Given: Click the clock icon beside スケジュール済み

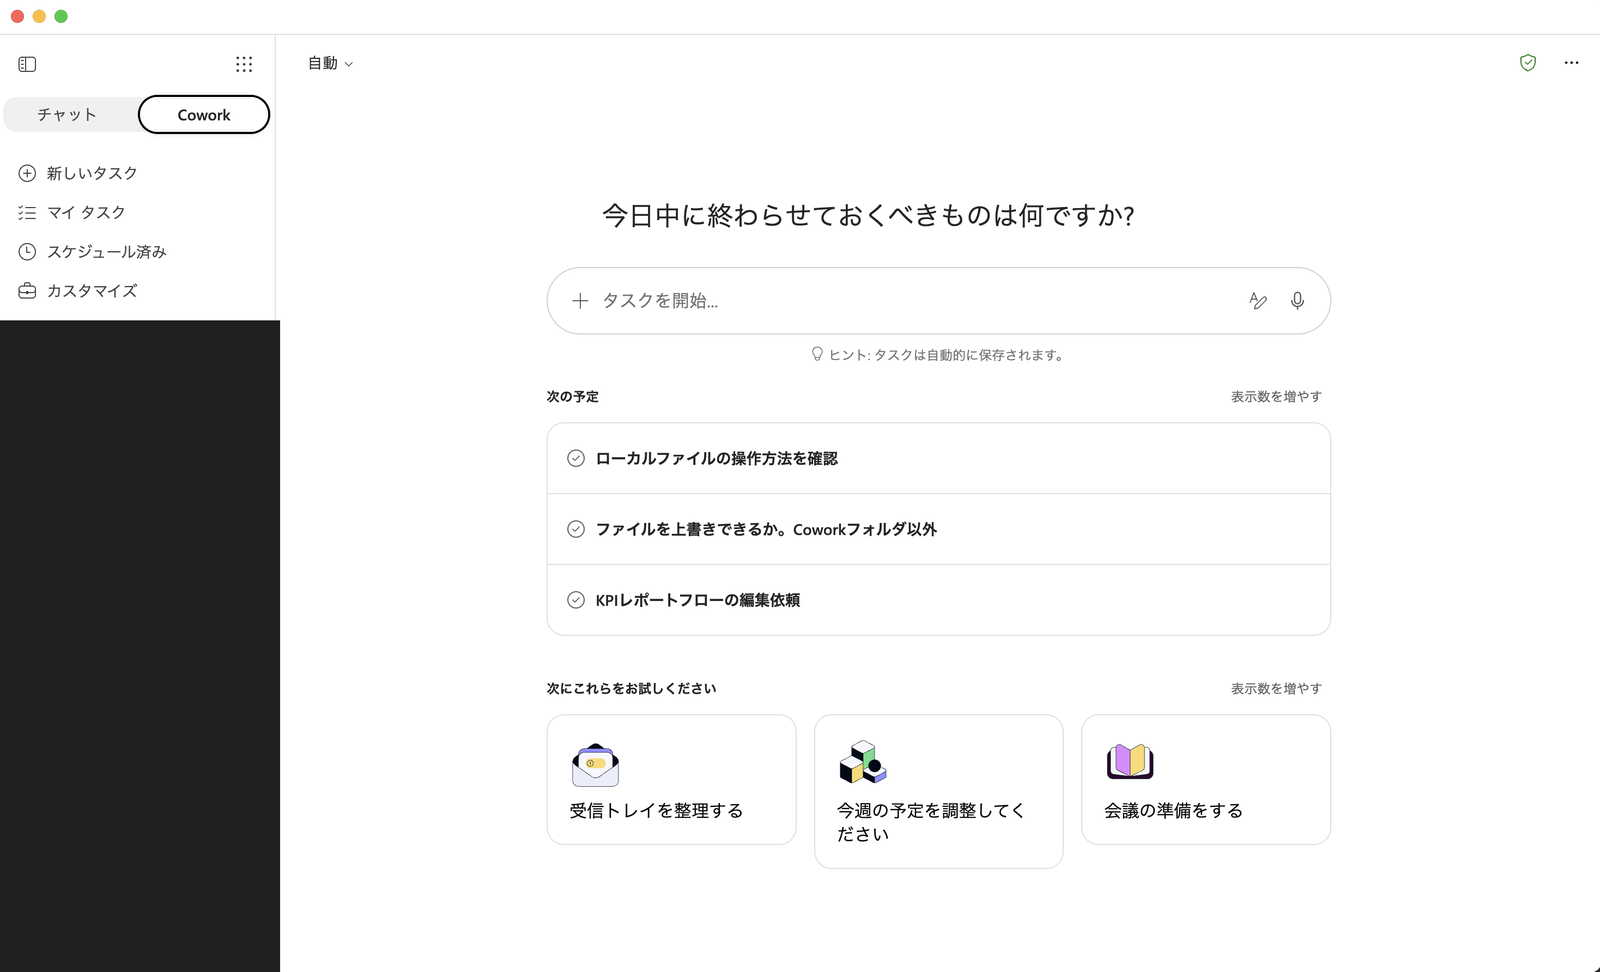Looking at the screenshot, I should tap(27, 251).
